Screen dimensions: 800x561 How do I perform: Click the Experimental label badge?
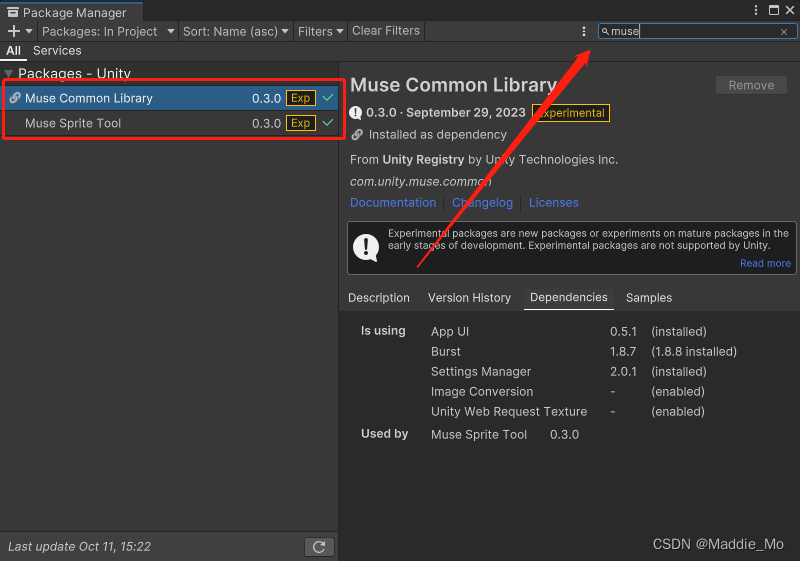tap(571, 113)
